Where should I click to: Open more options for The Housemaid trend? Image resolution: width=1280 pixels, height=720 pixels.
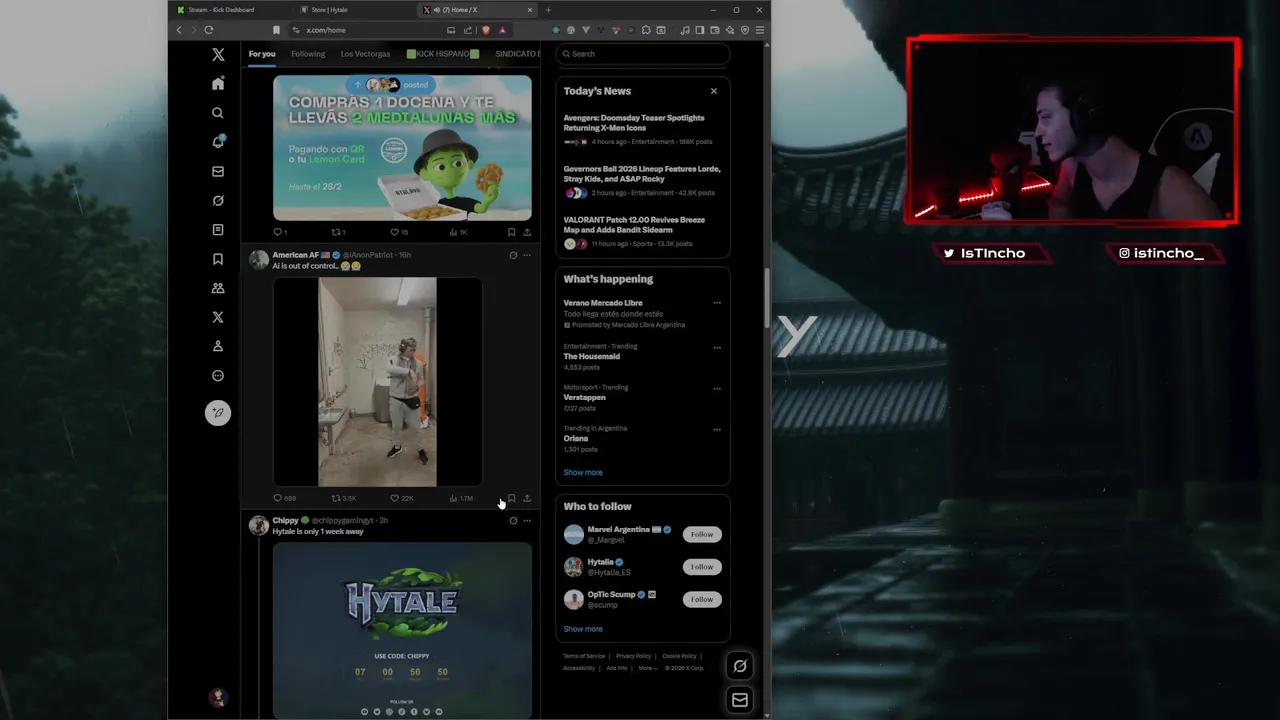click(x=717, y=348)
